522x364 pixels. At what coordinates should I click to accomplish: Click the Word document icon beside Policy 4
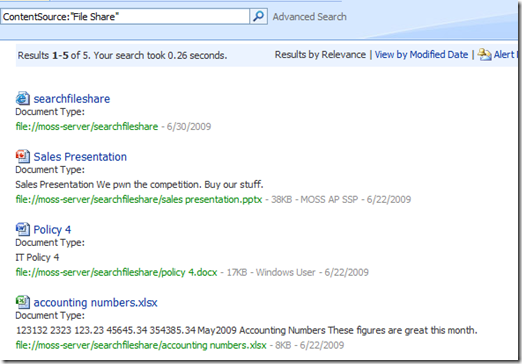[22, 229]
